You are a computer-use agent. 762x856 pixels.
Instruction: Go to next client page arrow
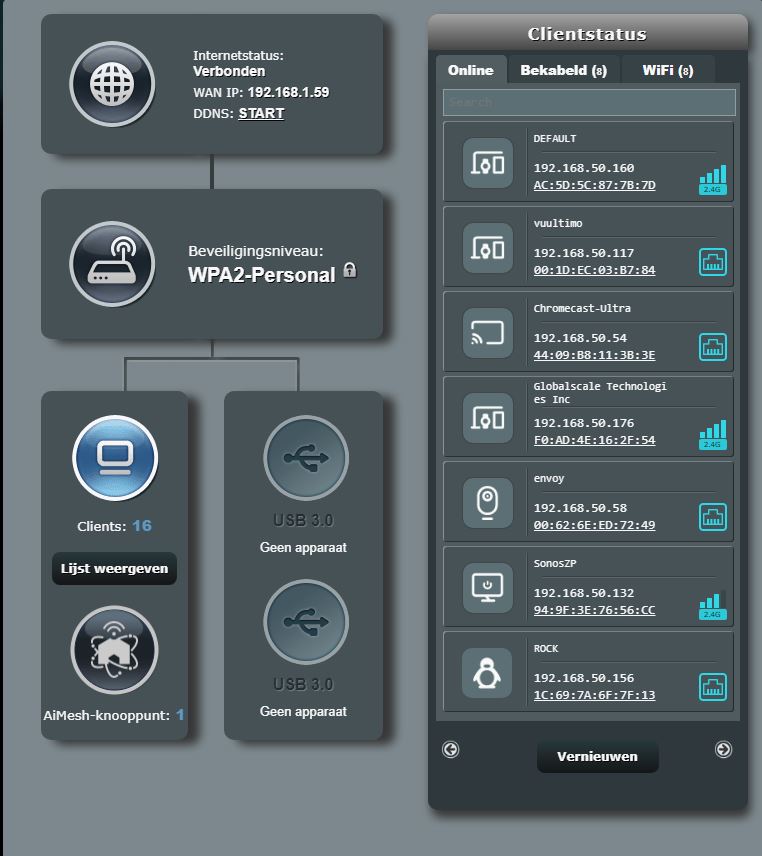click(x=723, y=749)
